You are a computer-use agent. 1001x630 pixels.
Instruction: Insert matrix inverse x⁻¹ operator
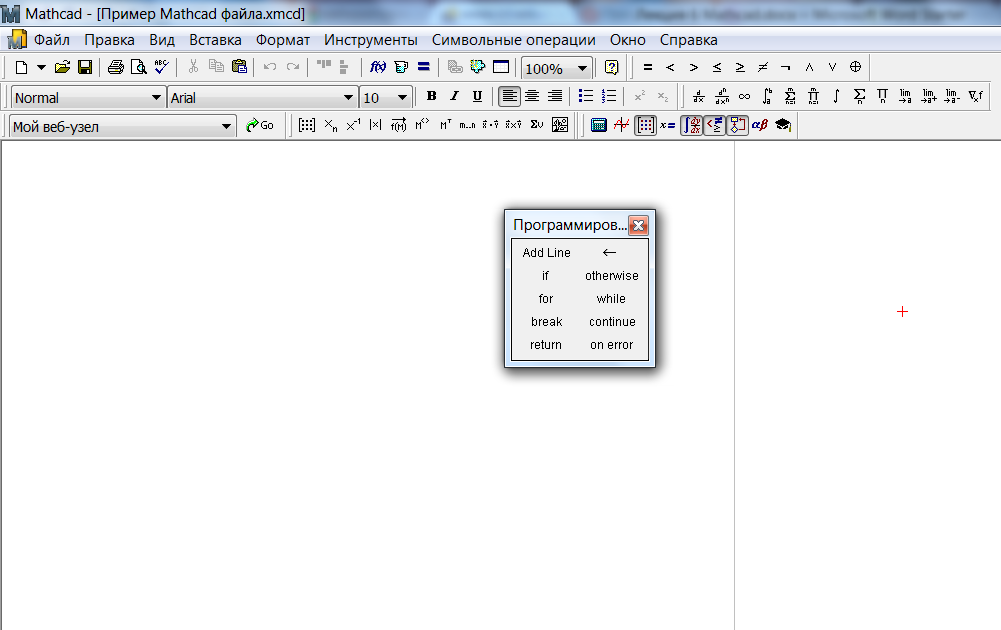tap(353, 125)
